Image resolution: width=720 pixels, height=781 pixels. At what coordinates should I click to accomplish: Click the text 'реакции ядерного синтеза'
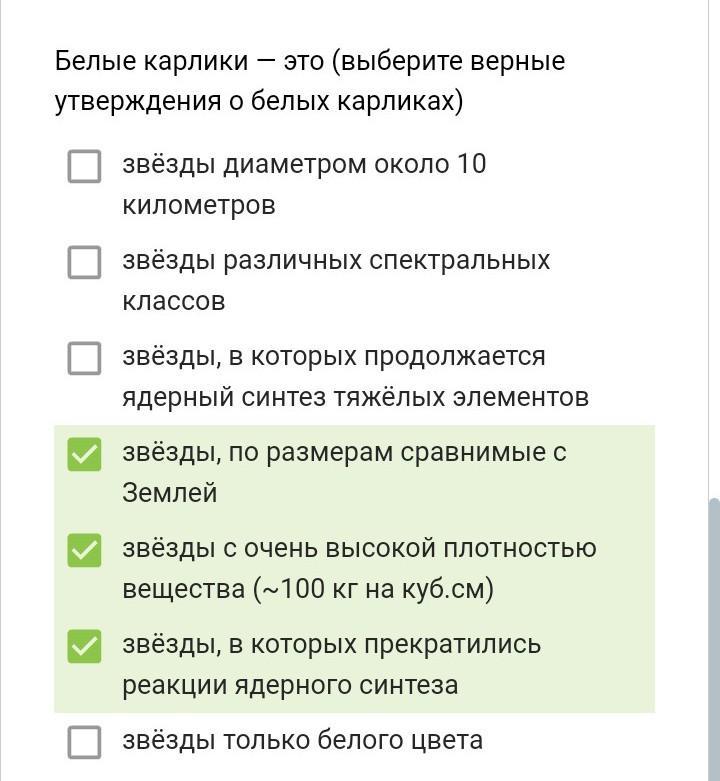point(290,685)
